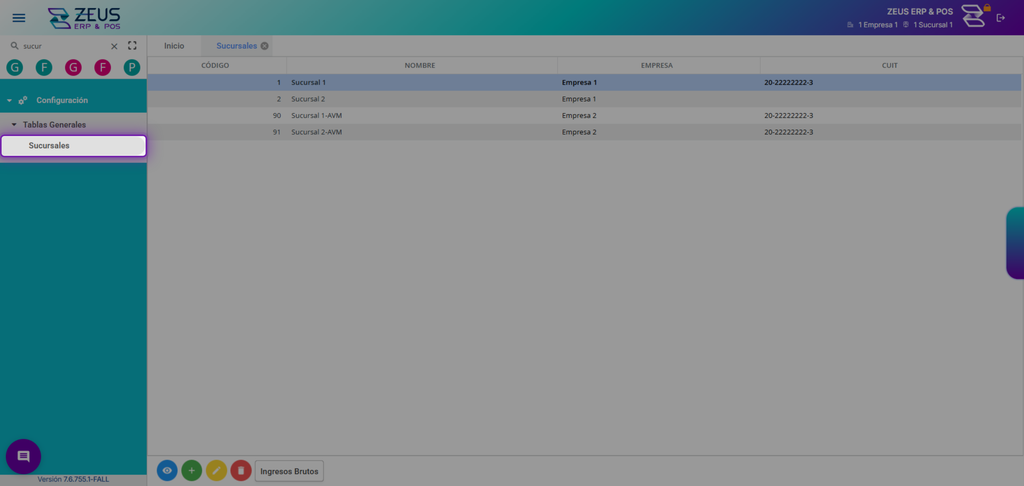Click the Ingresos Brutos button
This screenshot has width=1024, height=486.
[289, 471]
